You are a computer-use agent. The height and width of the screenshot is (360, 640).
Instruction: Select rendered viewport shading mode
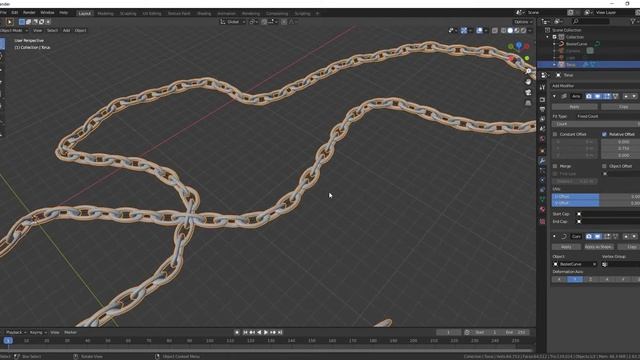click(x=523, y=31)
